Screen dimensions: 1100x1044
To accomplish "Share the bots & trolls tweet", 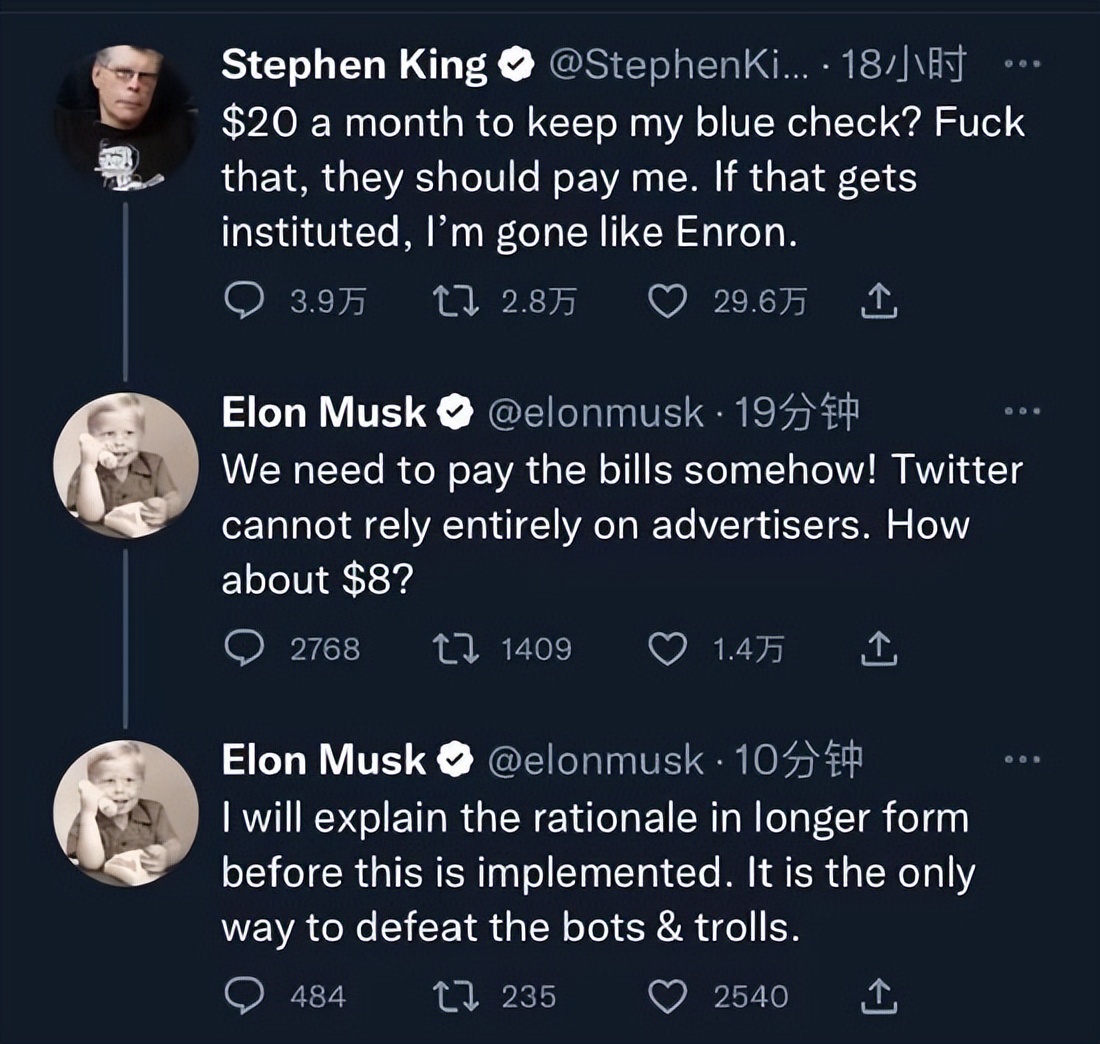I will pos(879,997).
